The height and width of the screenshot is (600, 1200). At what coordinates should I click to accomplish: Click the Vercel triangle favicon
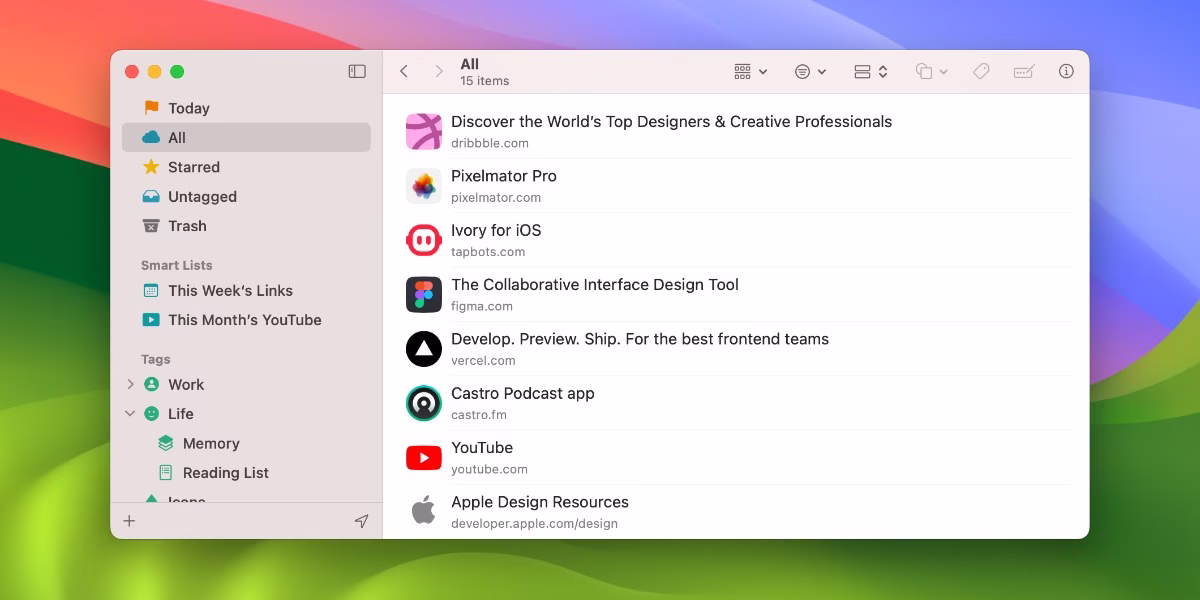[424, 349]
